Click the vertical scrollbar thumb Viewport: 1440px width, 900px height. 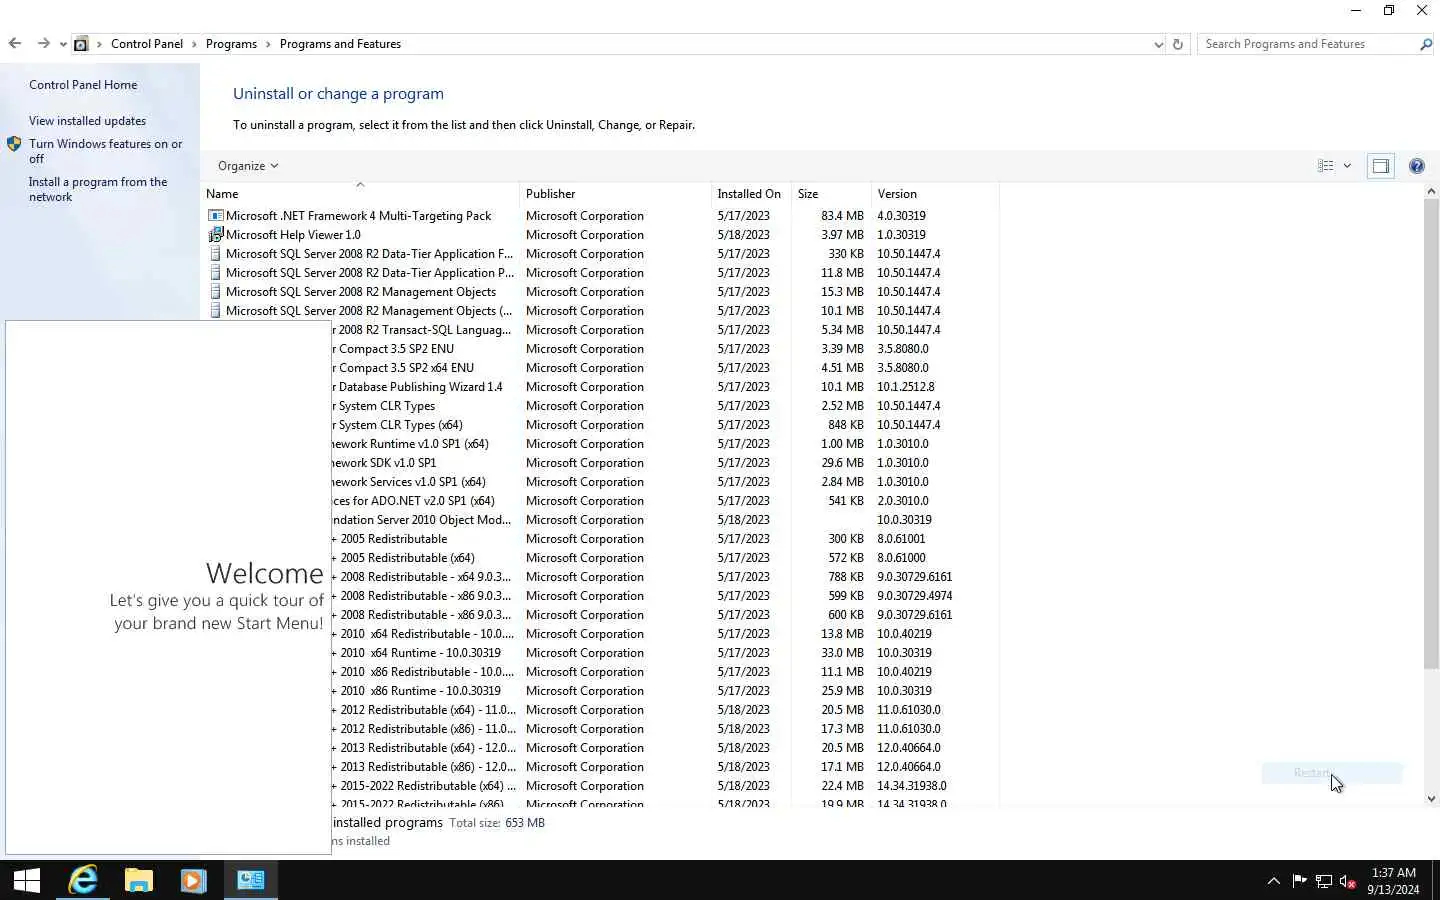pyautogui.click(x=1431, y=435)
